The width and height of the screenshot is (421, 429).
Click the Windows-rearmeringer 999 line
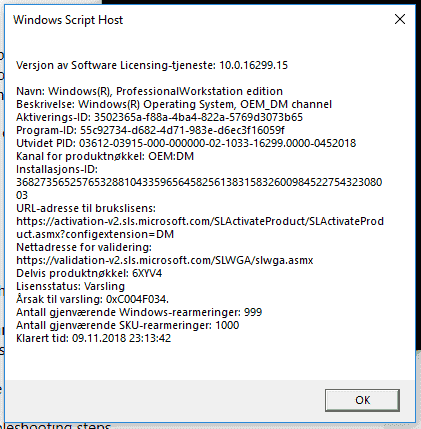click(139, 312)
